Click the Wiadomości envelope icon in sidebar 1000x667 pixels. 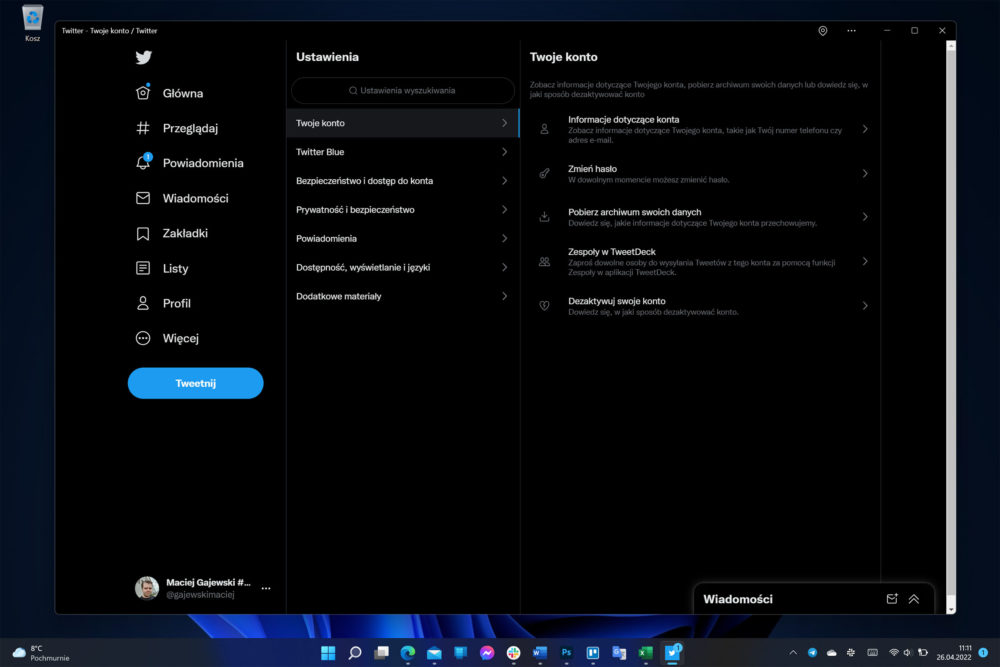(143, 198)
